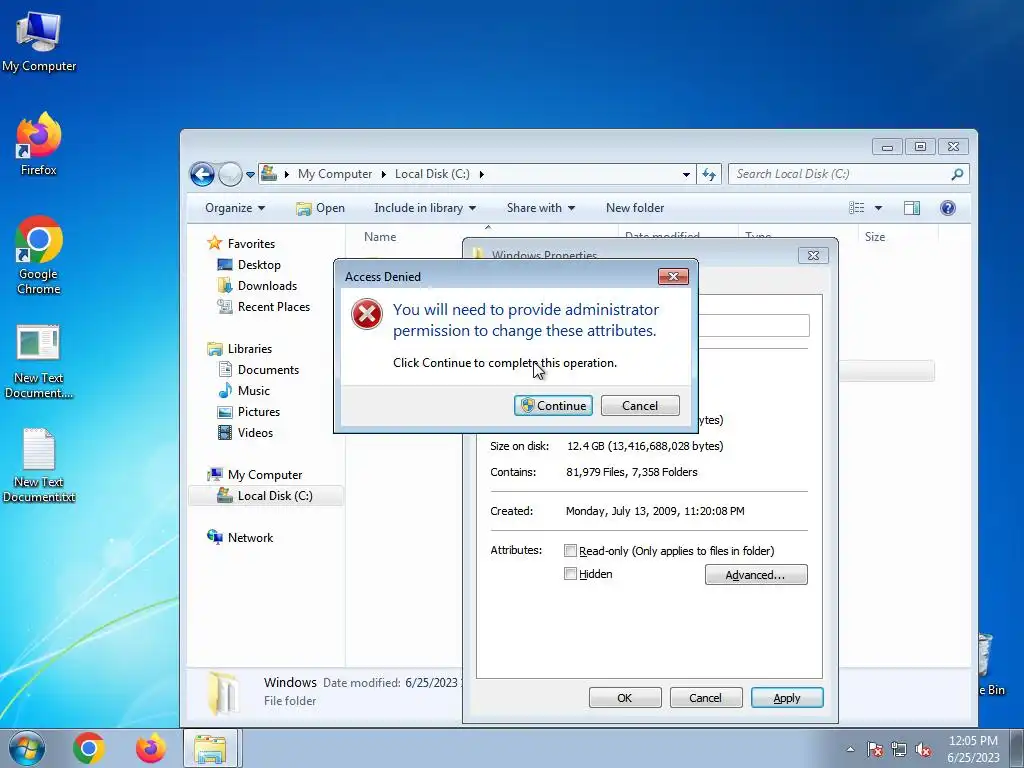Select Google Chrome desktop shortcut
The width and height of the screenshot is (1024, 768).
(x=39, y=255)
